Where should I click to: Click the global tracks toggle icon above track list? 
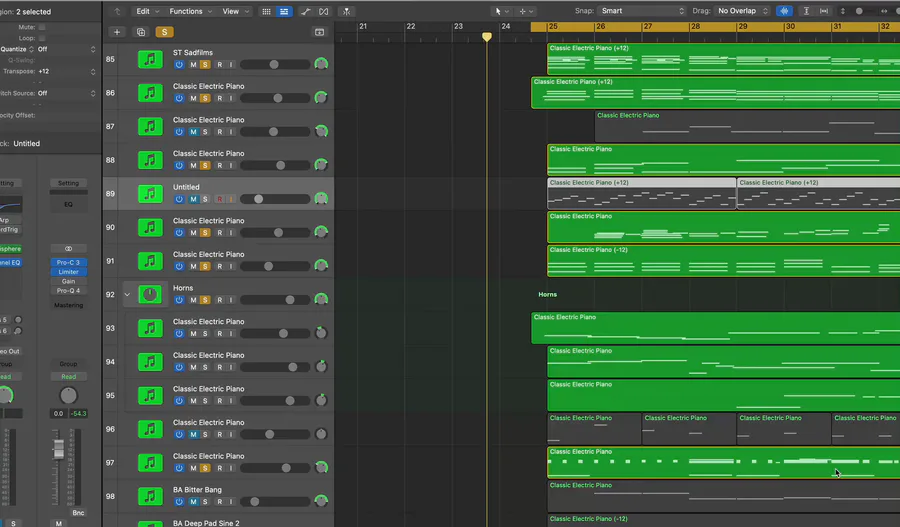tap(320, 32)
